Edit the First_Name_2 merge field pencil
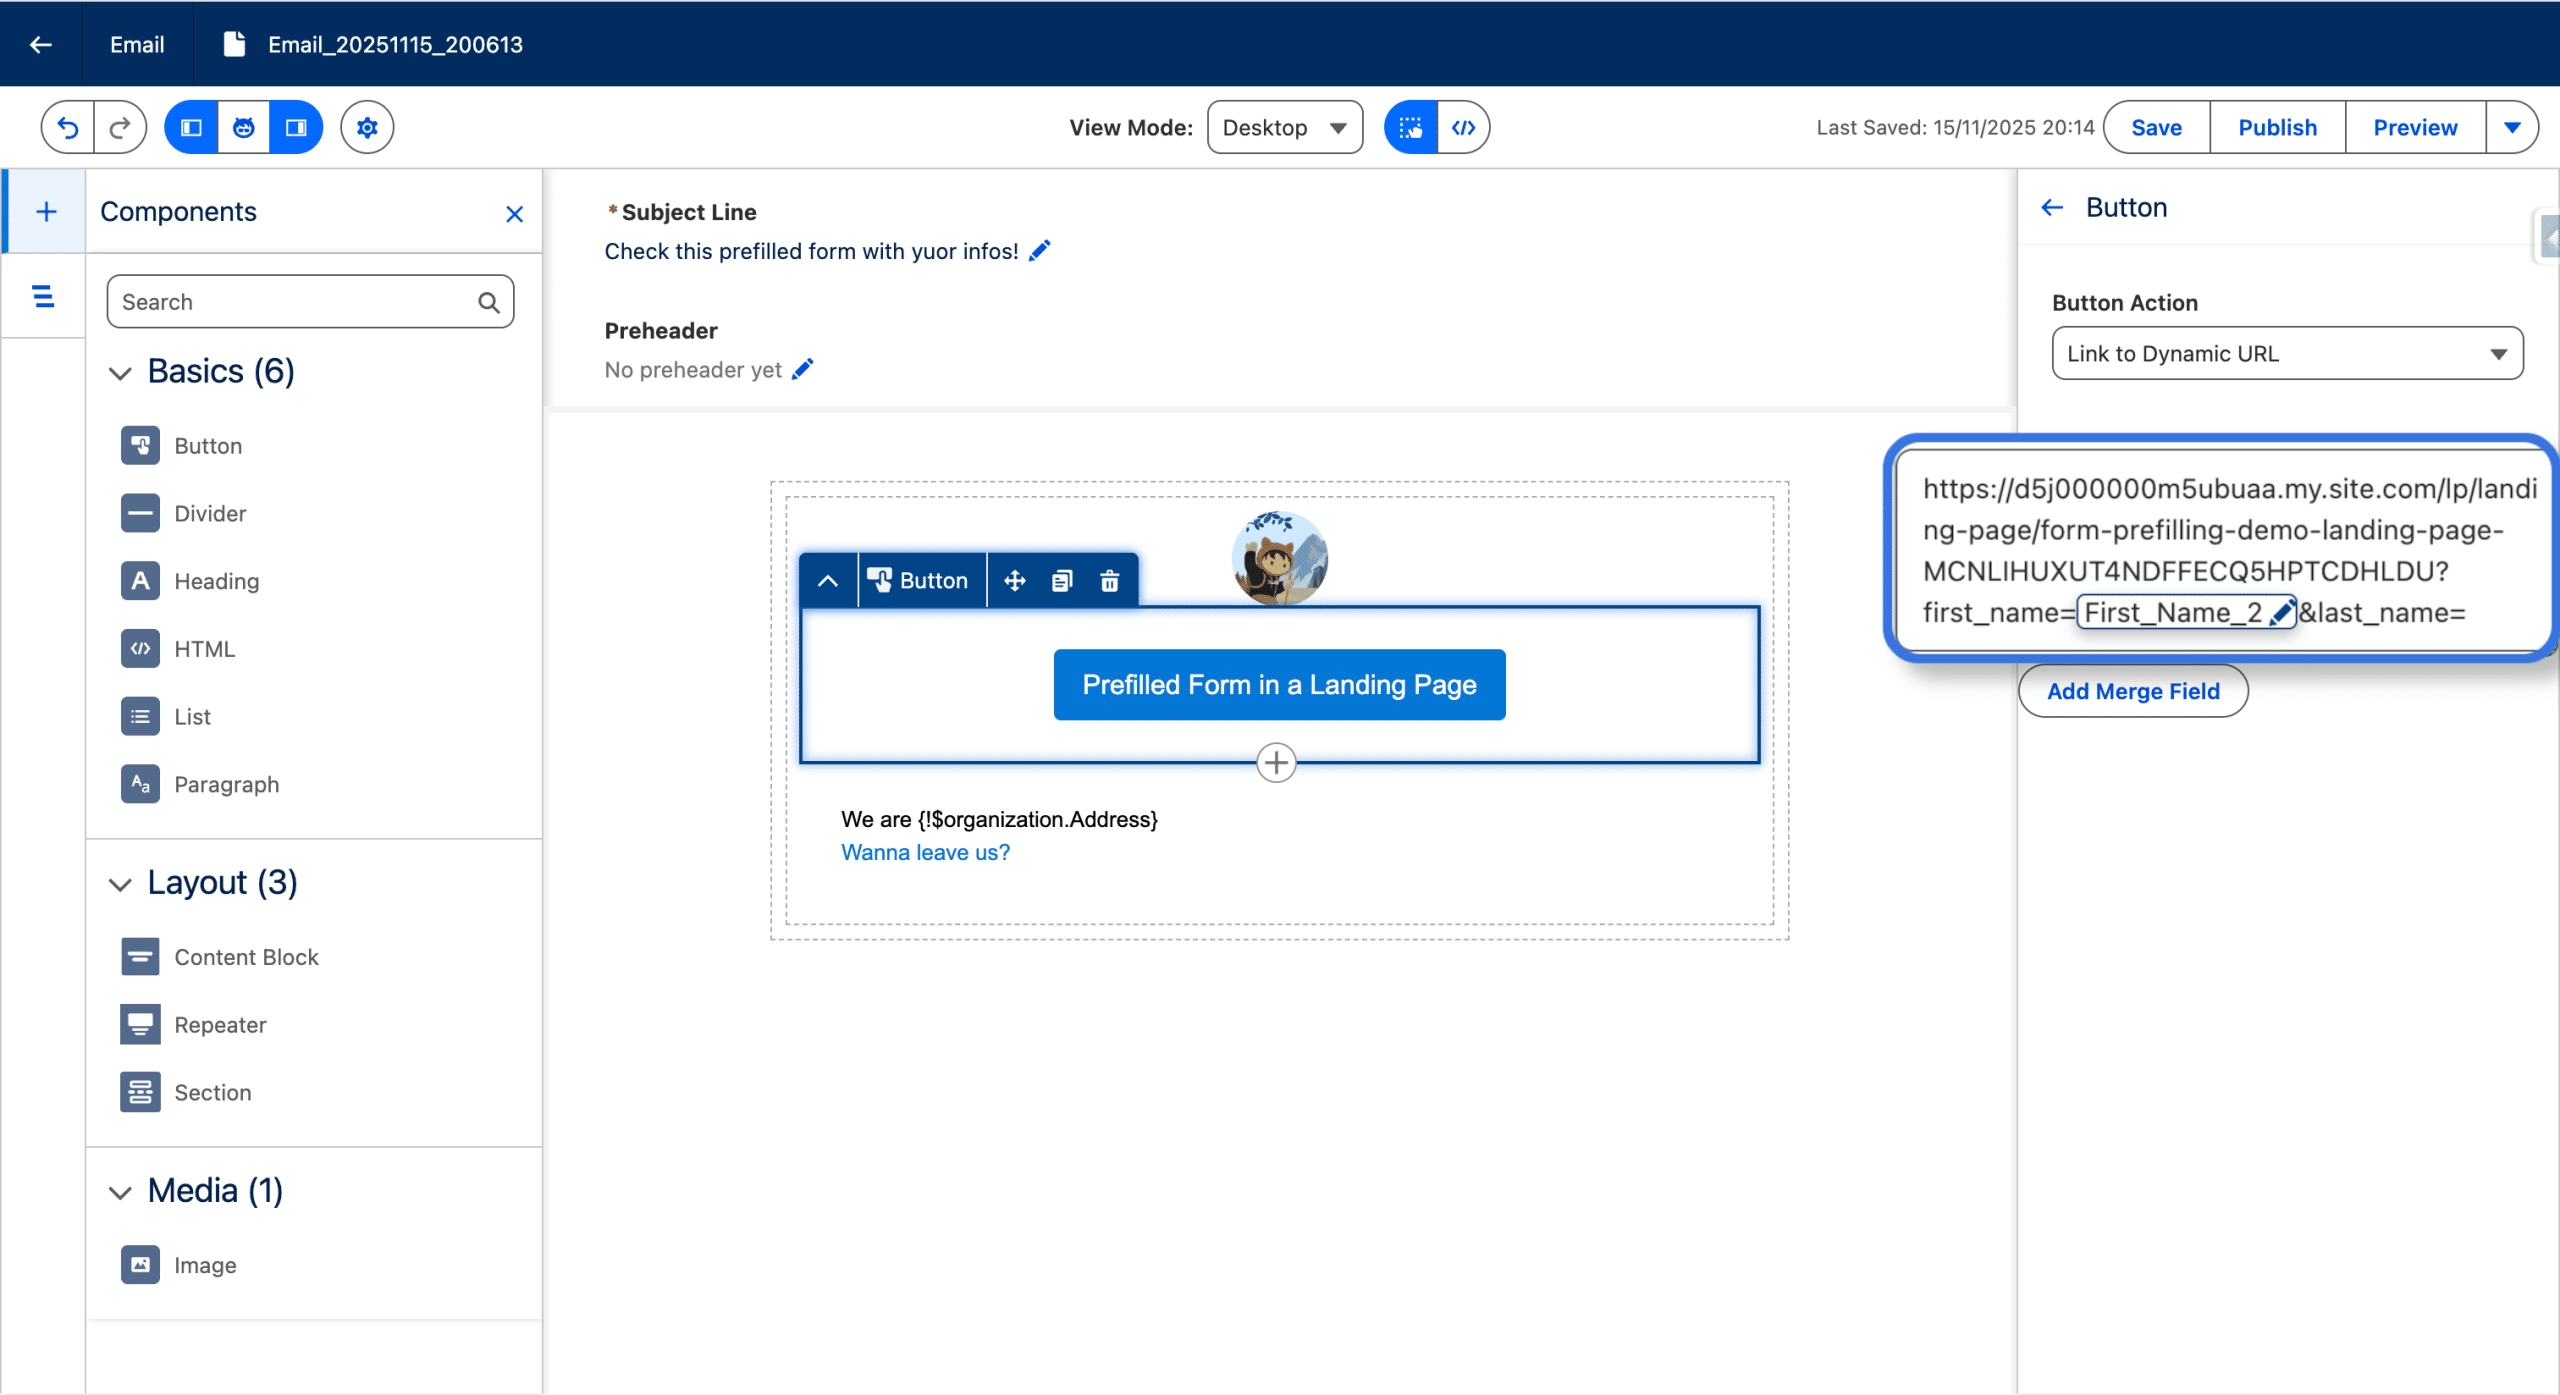Viewport: 2560px width, 1395px height. pos(2281,613)
